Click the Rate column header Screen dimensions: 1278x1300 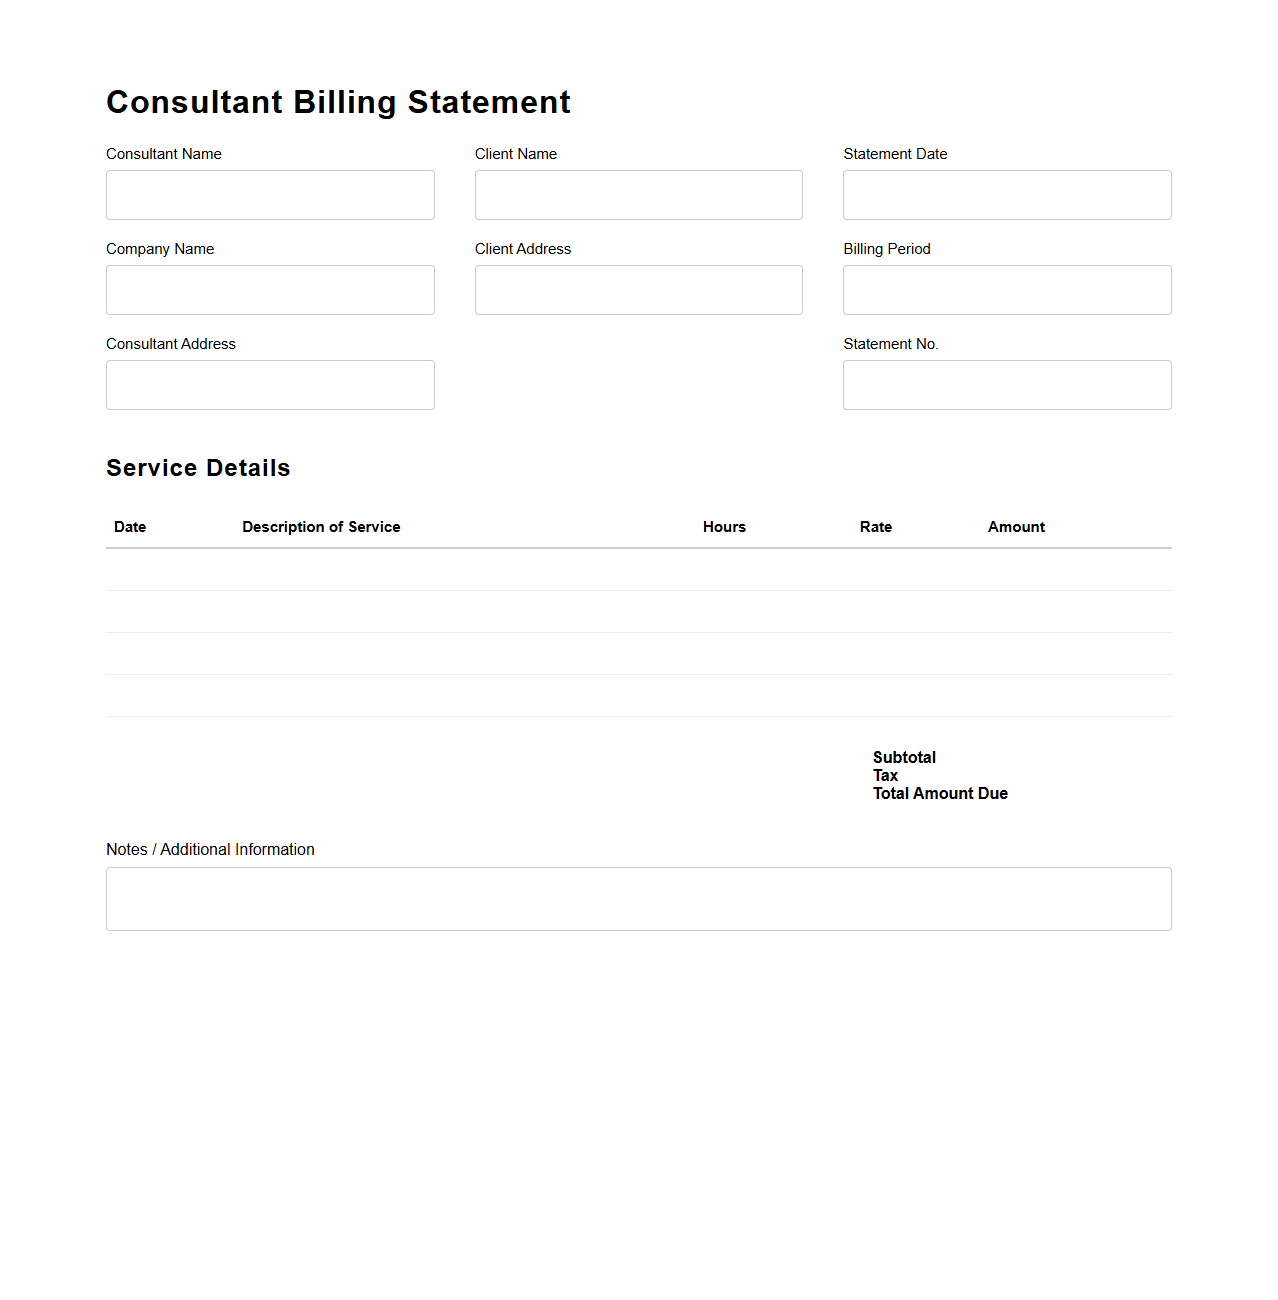[x=876, y=527]
